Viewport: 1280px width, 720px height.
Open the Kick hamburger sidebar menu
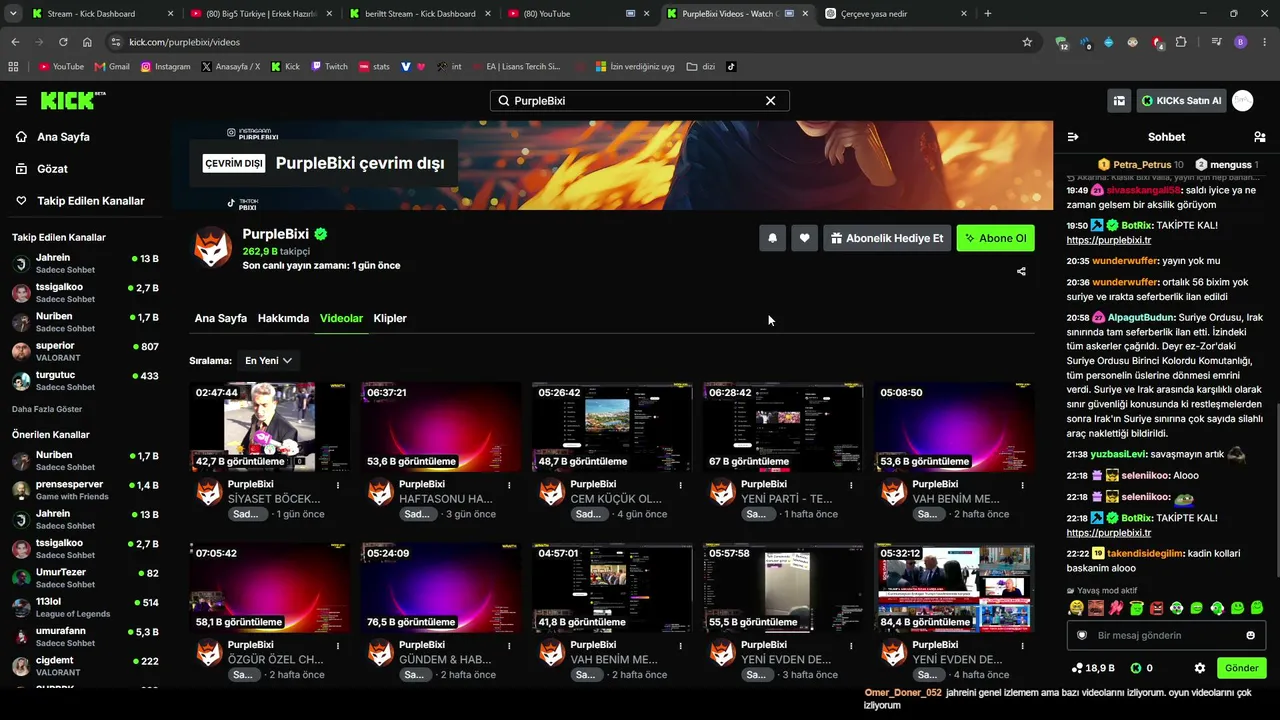(x=21, y=101)
